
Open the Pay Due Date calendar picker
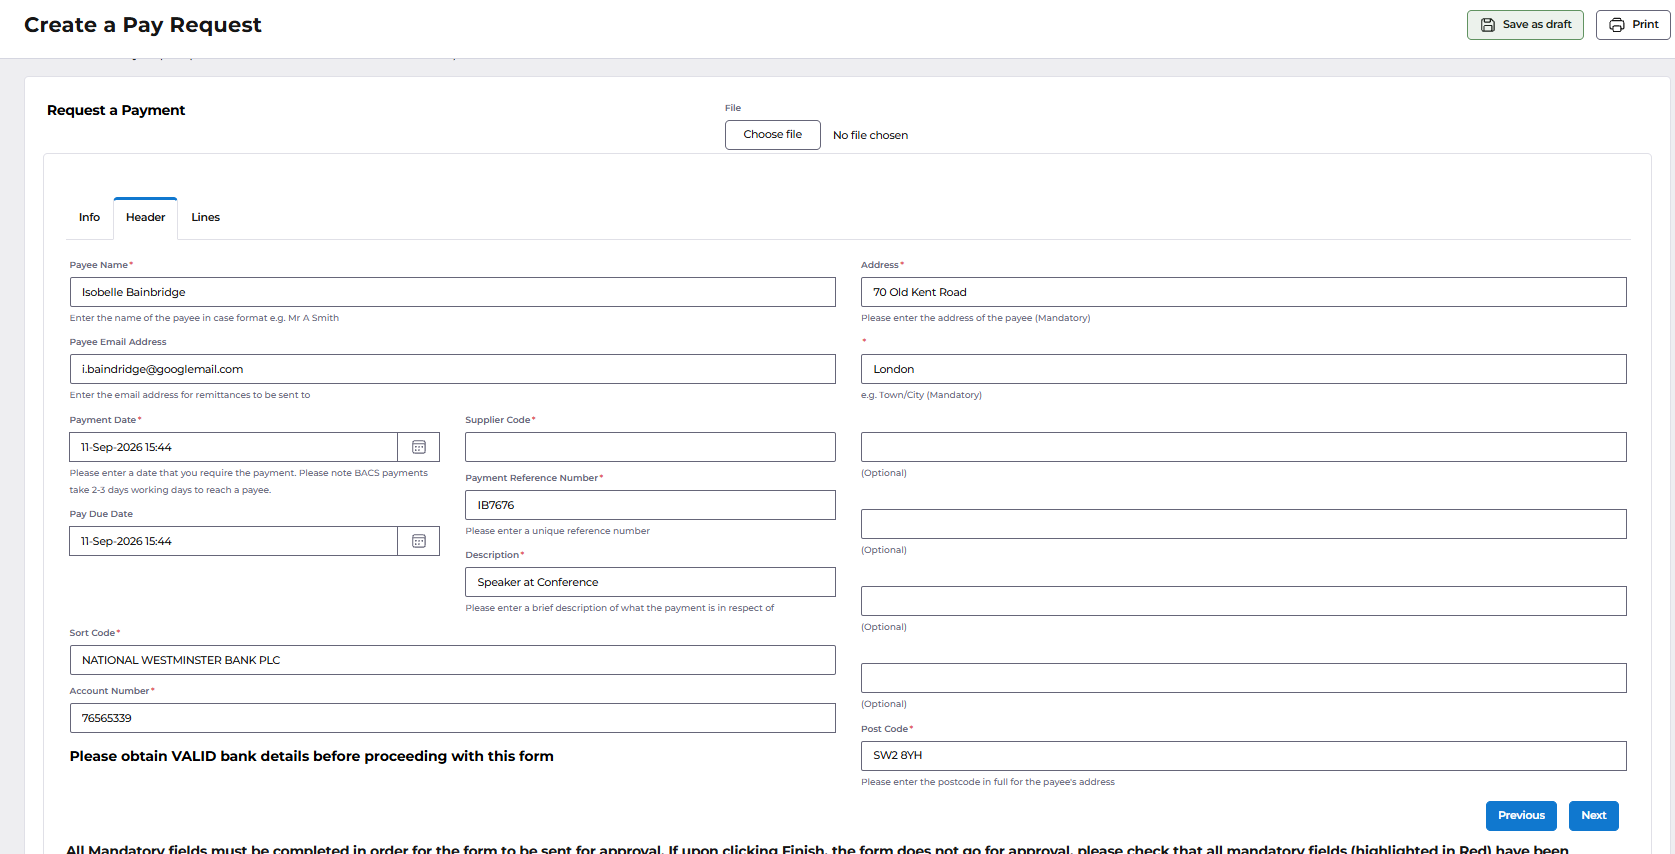click(x=419, y=541)
